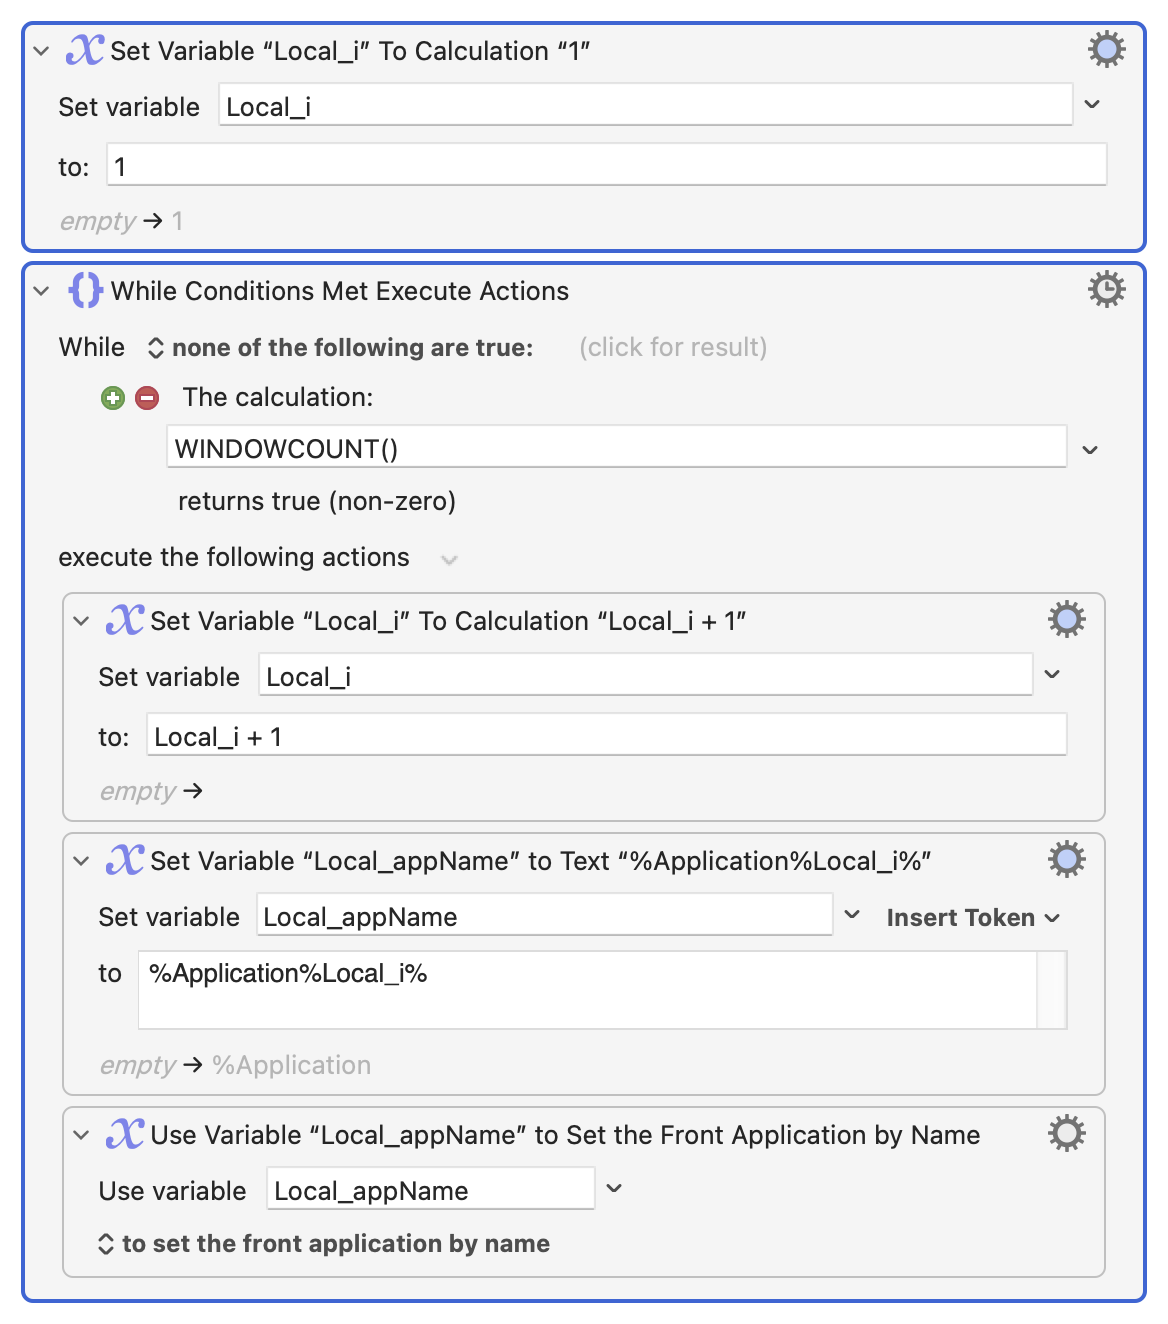
Task: Click gear icon of top Set Variable action
Action: (1106, 49)
